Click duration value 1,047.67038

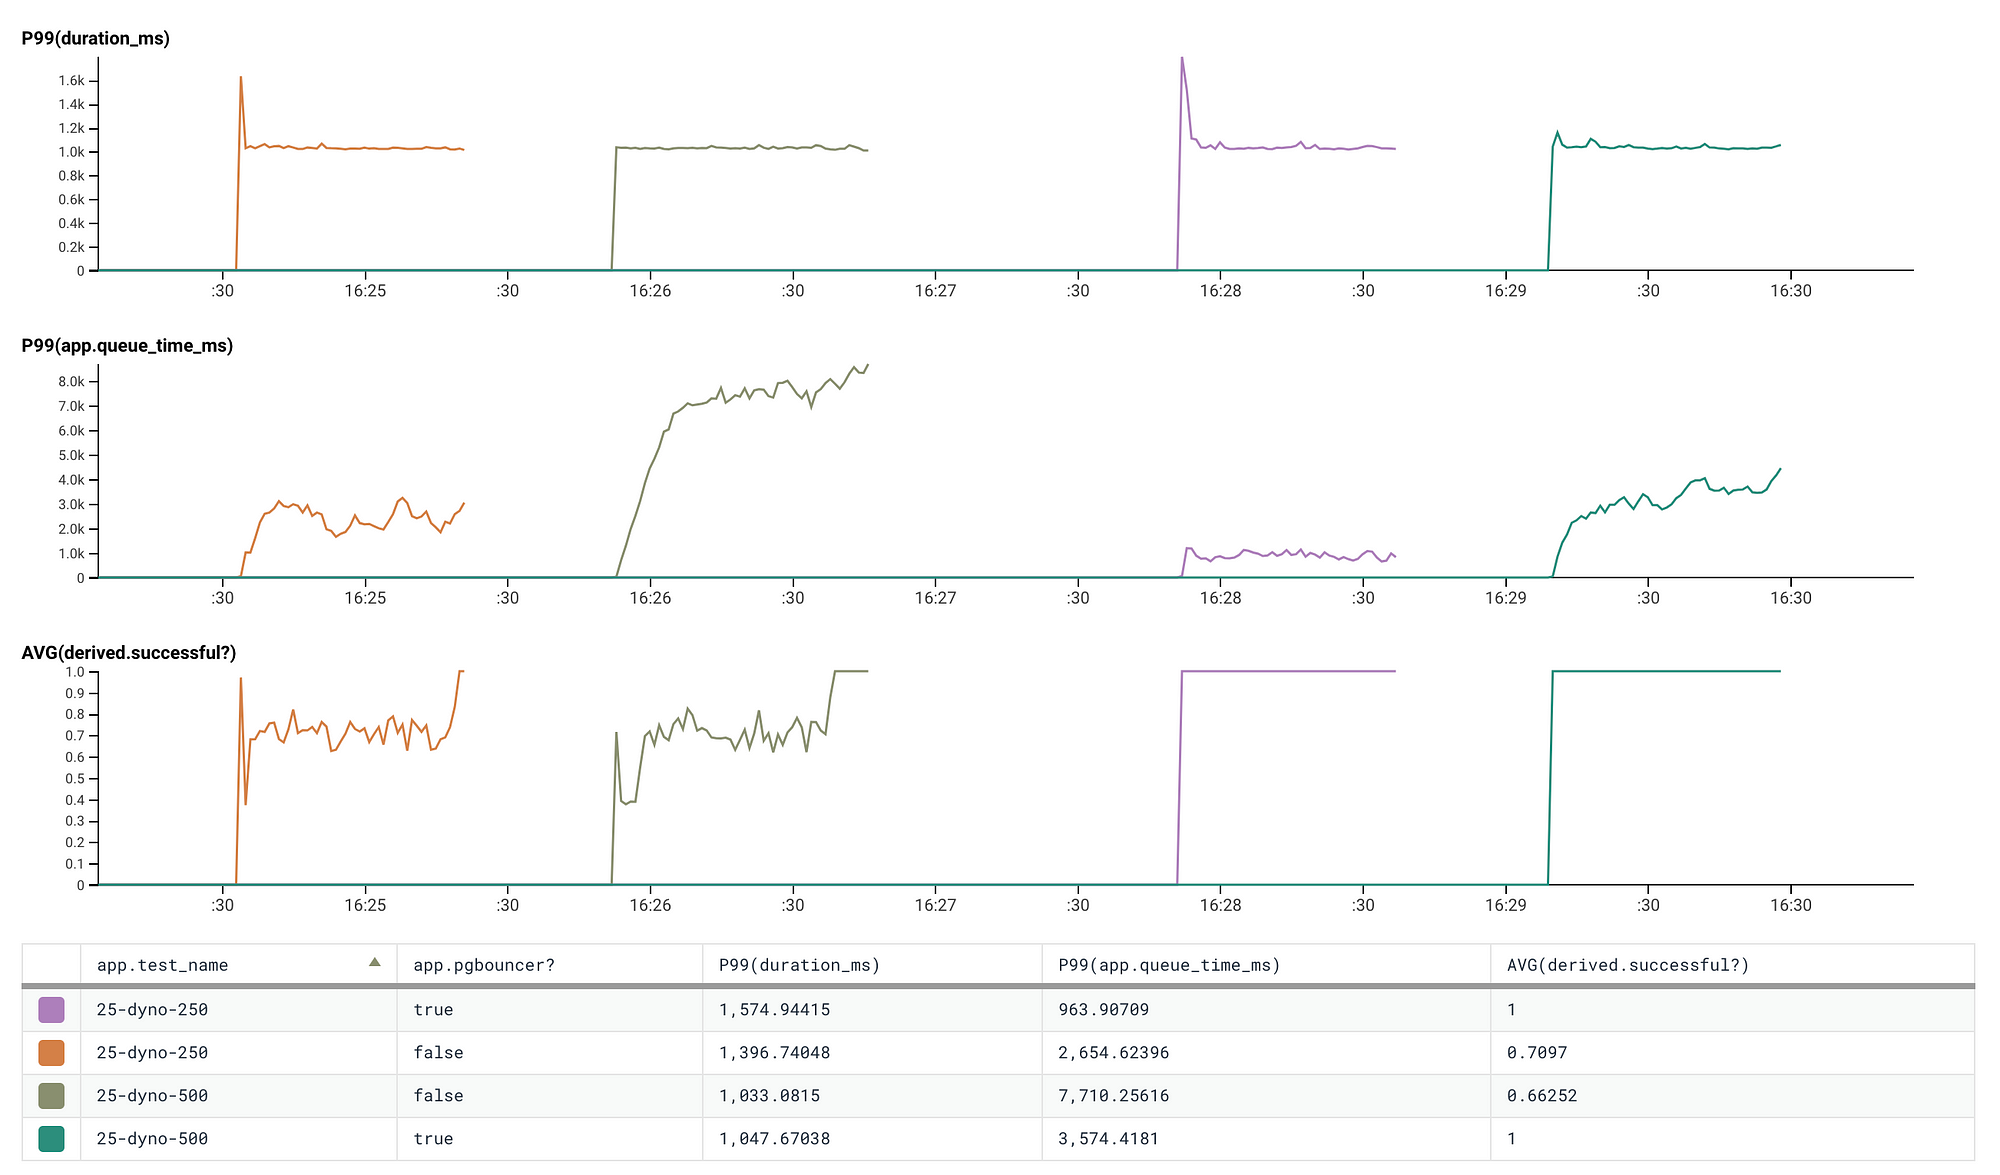774,1139
